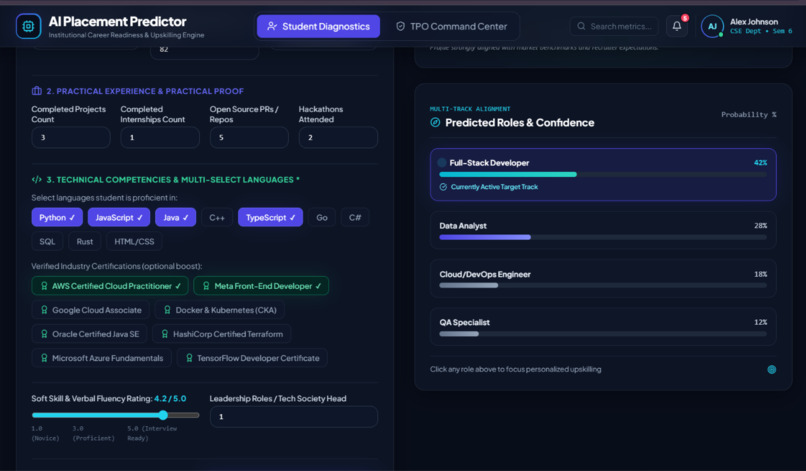Click the AJ user avatar
806x471 pixels.
coord(712,26)
